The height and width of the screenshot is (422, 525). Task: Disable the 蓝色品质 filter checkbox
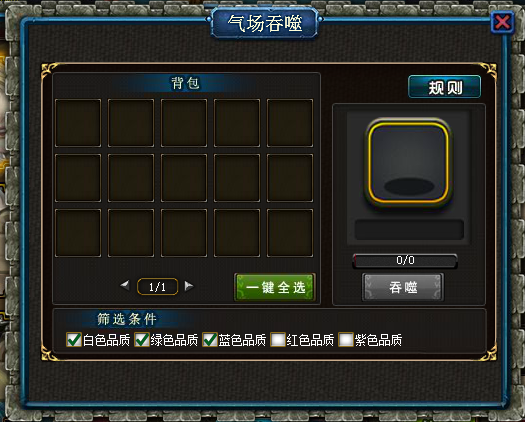[210, 340]
